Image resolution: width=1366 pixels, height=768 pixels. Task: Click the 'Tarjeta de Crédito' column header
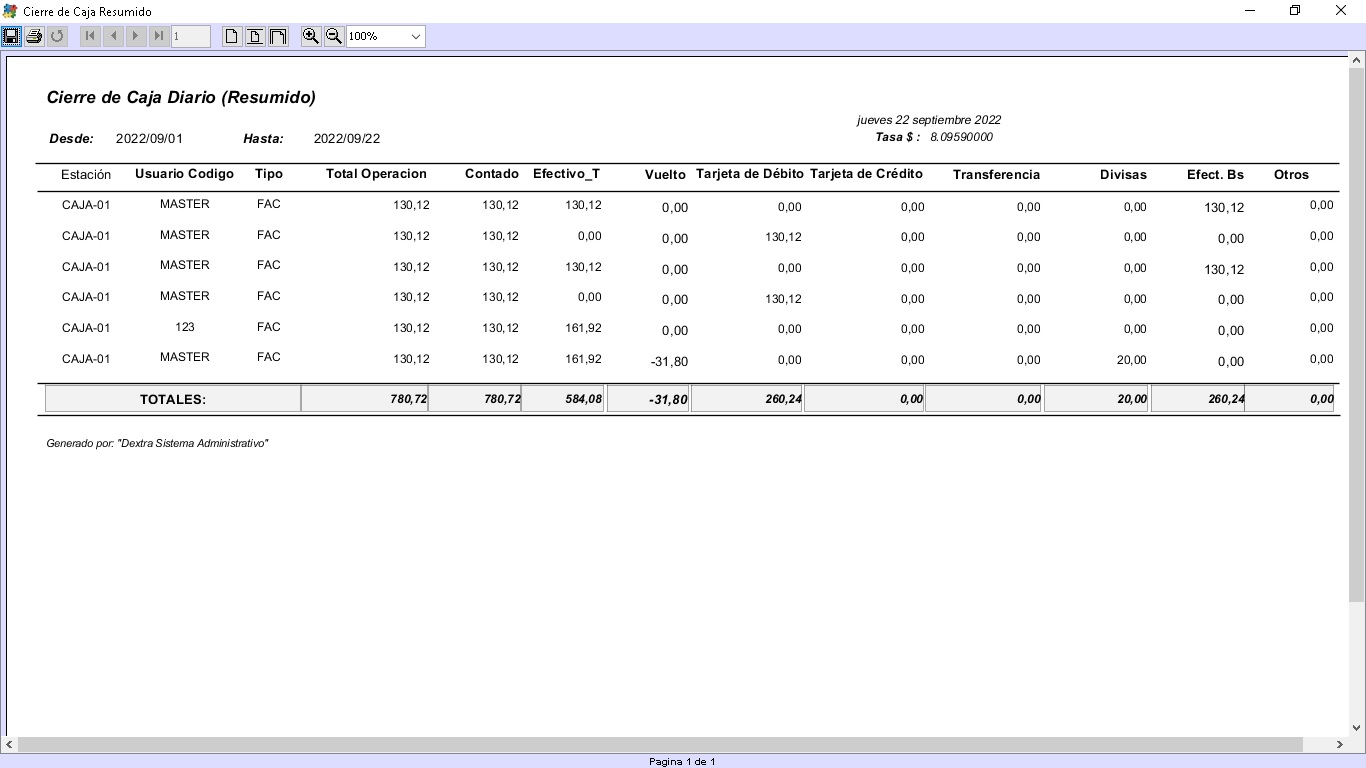pos(866,174)
